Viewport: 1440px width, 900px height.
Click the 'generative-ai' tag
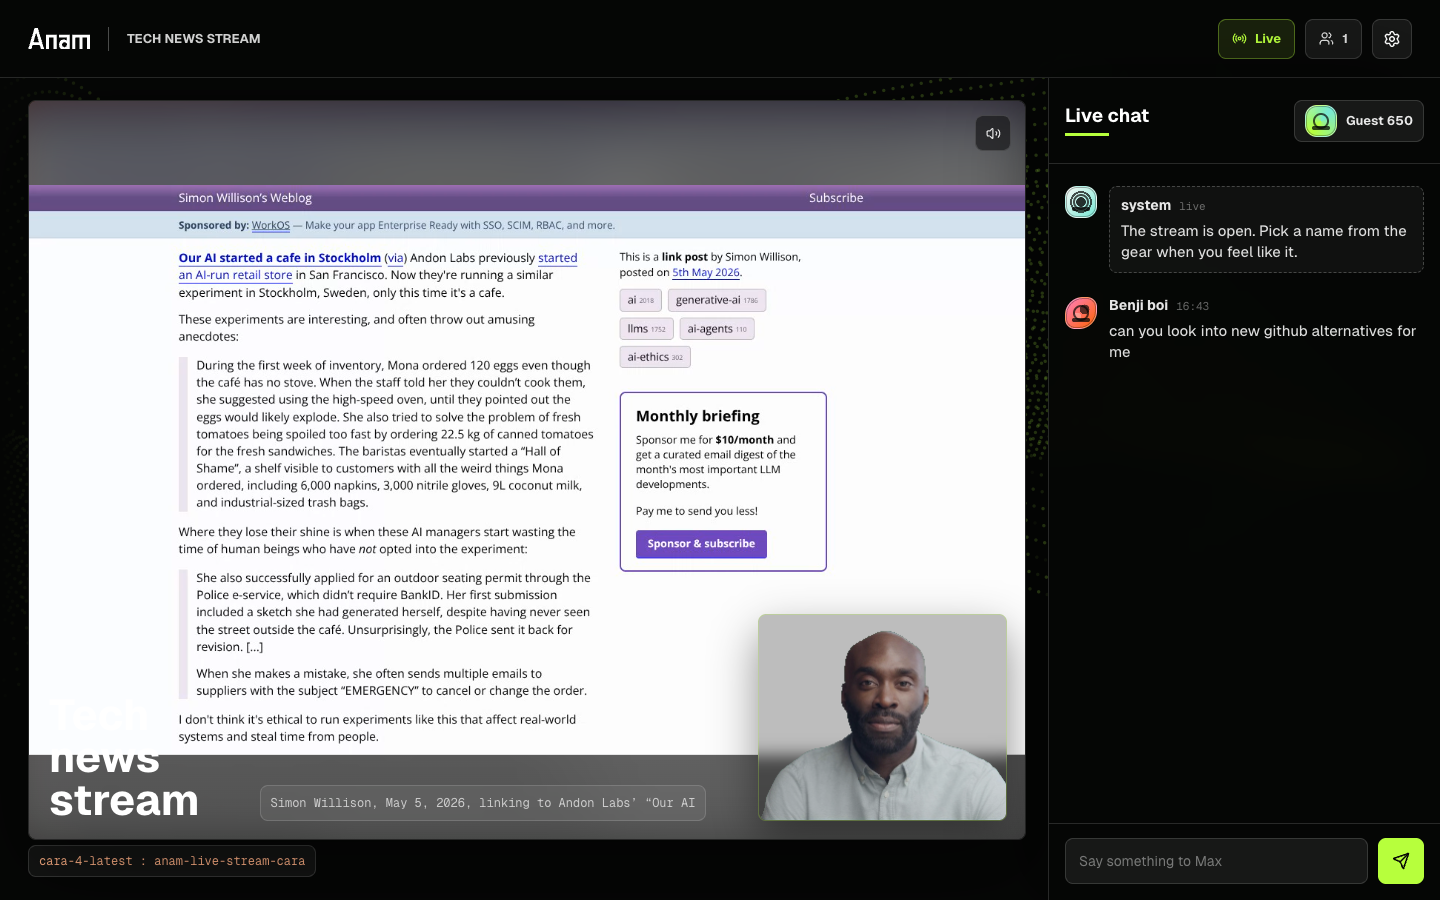[x=717, y=300]
